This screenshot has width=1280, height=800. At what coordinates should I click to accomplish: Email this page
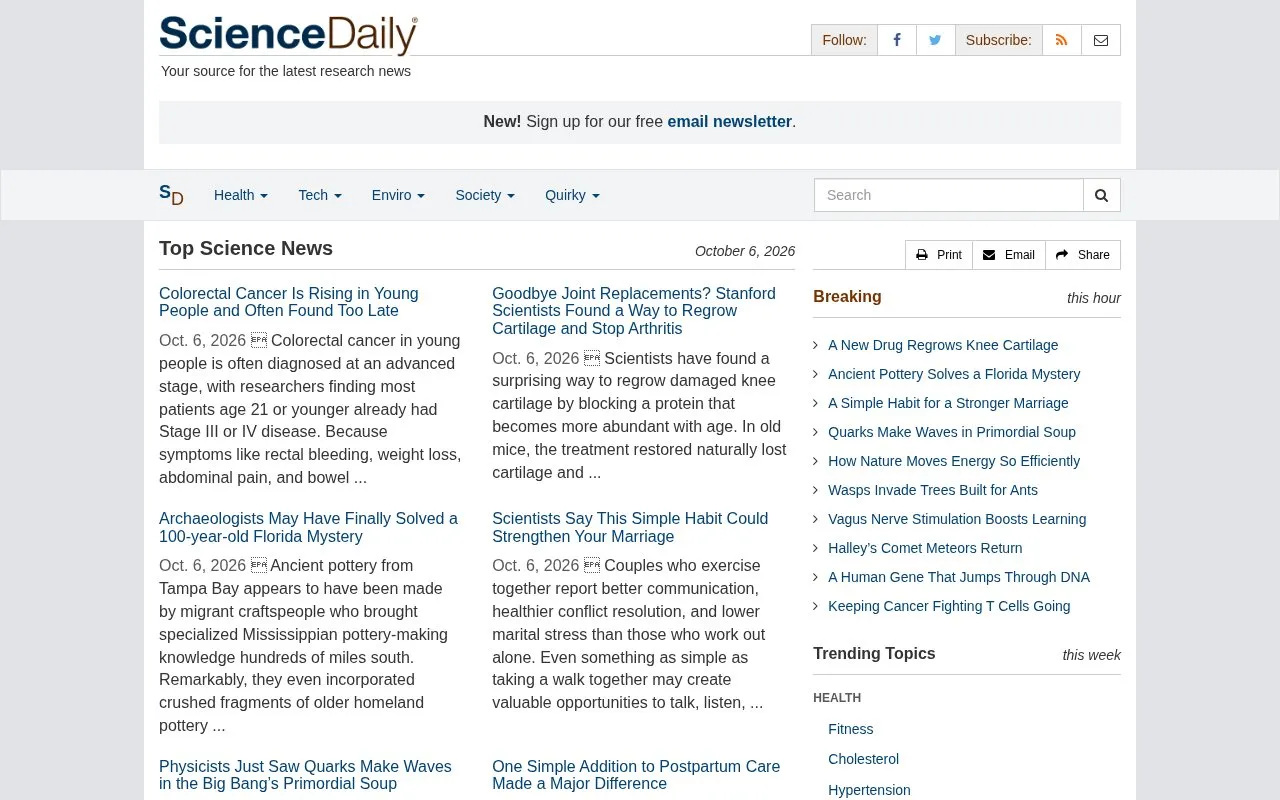pyautogui.click(x=1009, y=255)
